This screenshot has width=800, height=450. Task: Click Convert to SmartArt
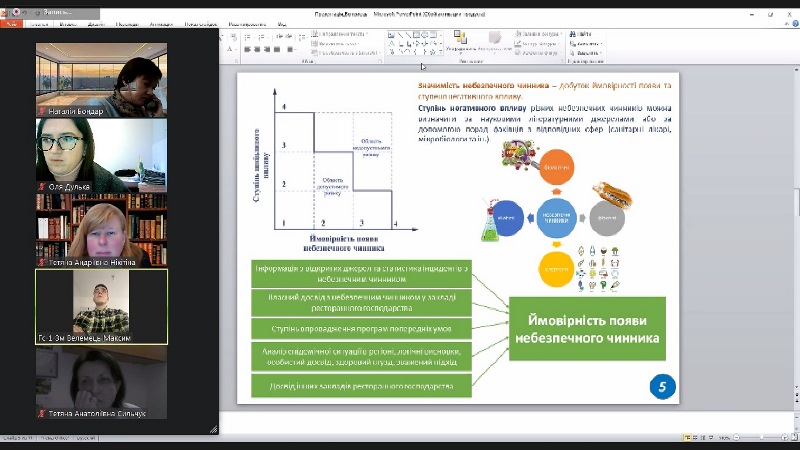345,53
